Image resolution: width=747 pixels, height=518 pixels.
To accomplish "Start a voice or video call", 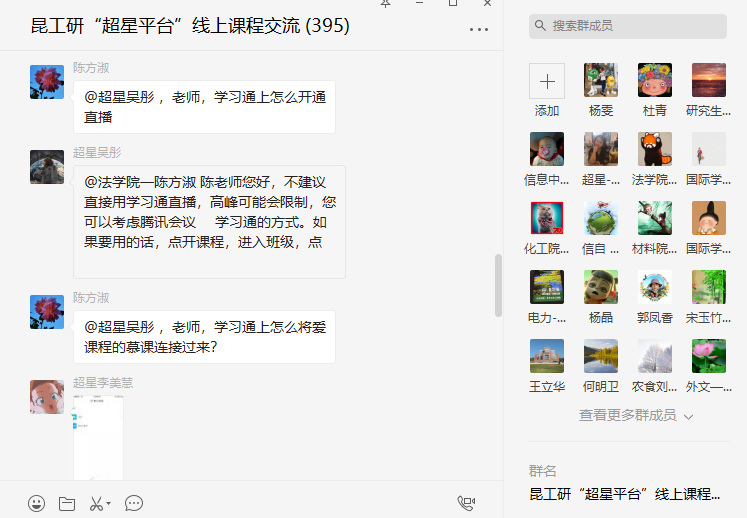I will coord(466,503).
